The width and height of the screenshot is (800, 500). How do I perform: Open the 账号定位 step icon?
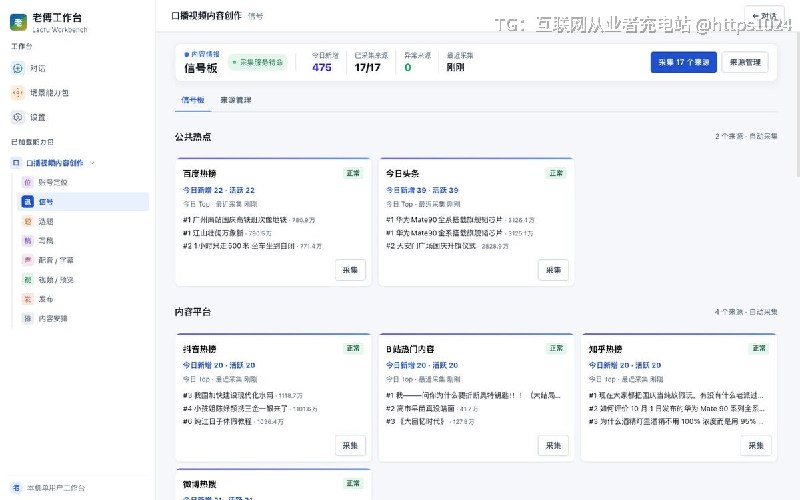[x=28, y=182]
